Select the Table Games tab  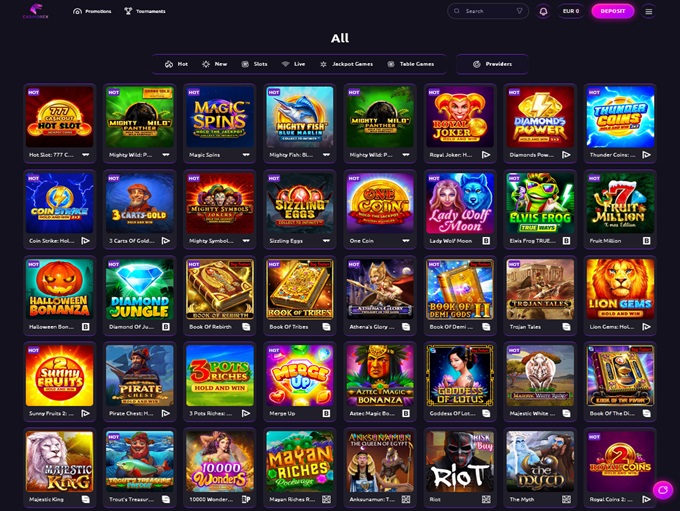tap(410, 64)
